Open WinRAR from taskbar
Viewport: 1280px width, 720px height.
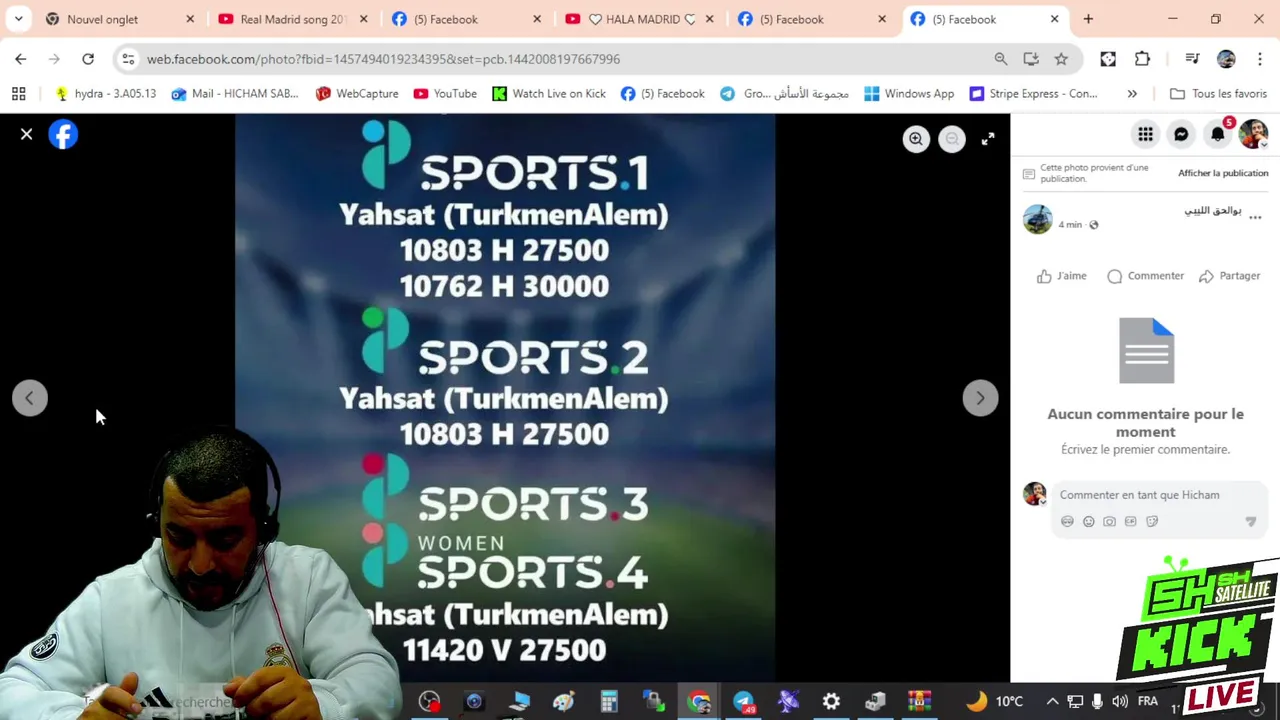click(920, 702)
